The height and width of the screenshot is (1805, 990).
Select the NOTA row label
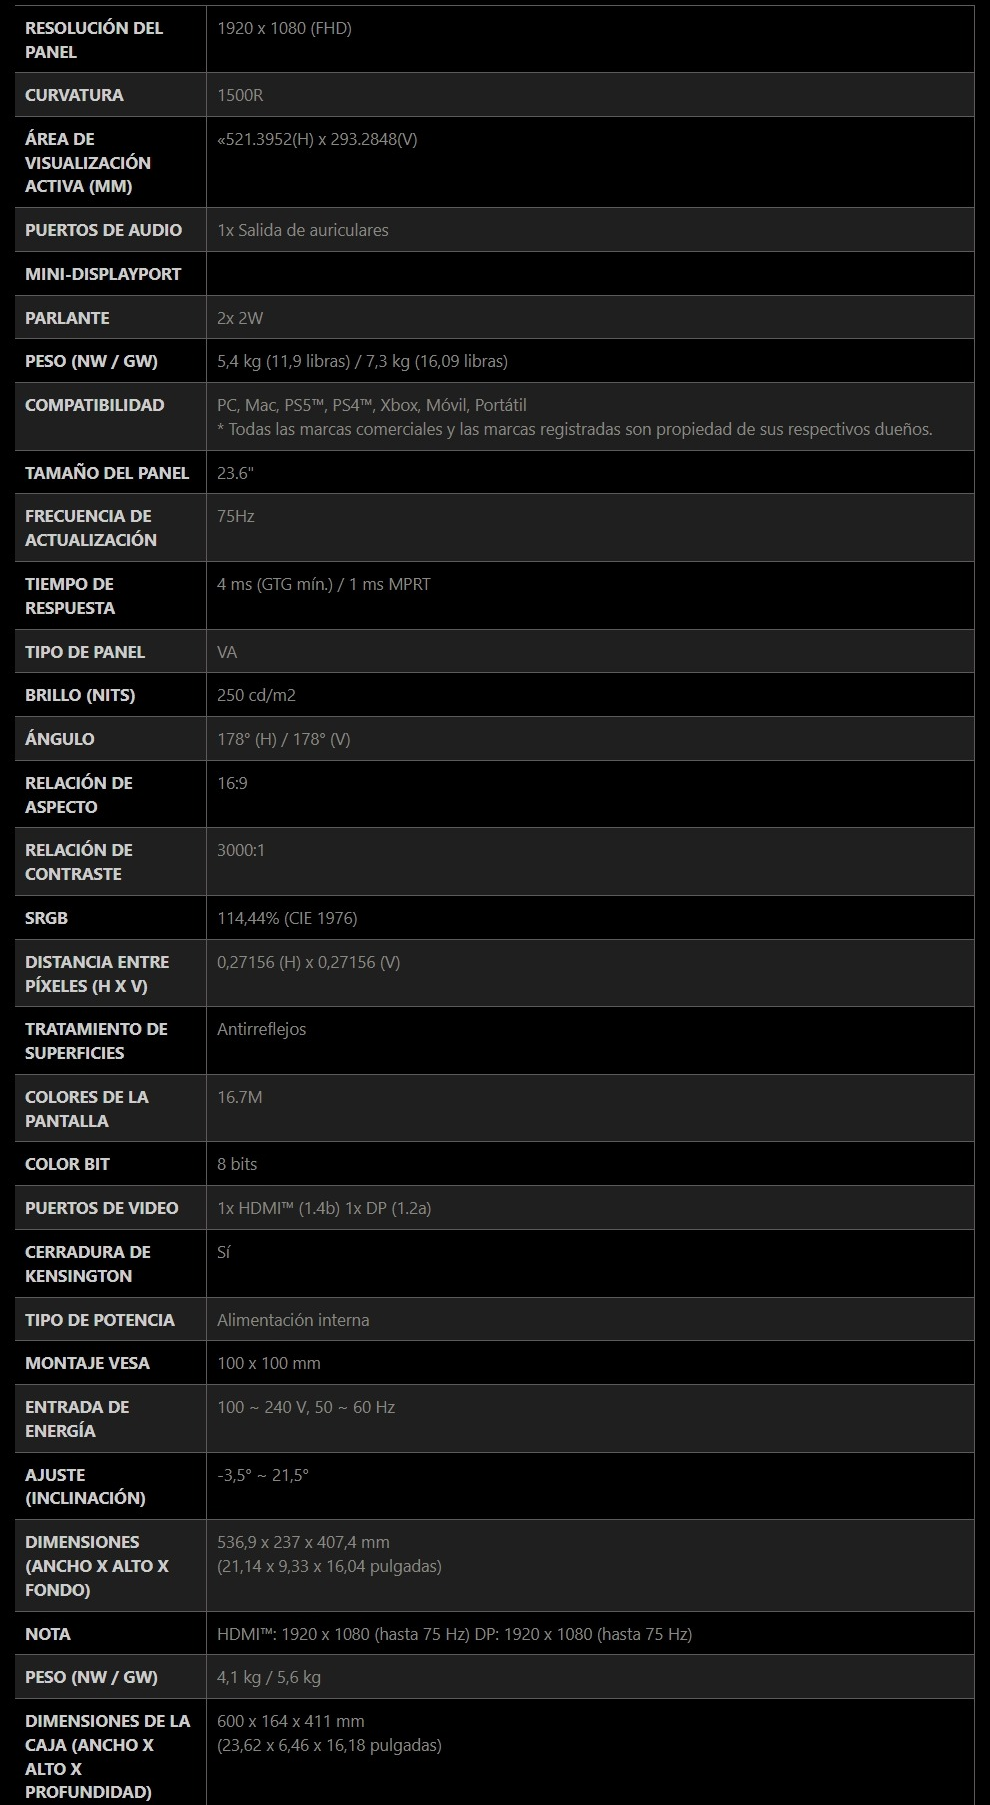coord(48,1634)
